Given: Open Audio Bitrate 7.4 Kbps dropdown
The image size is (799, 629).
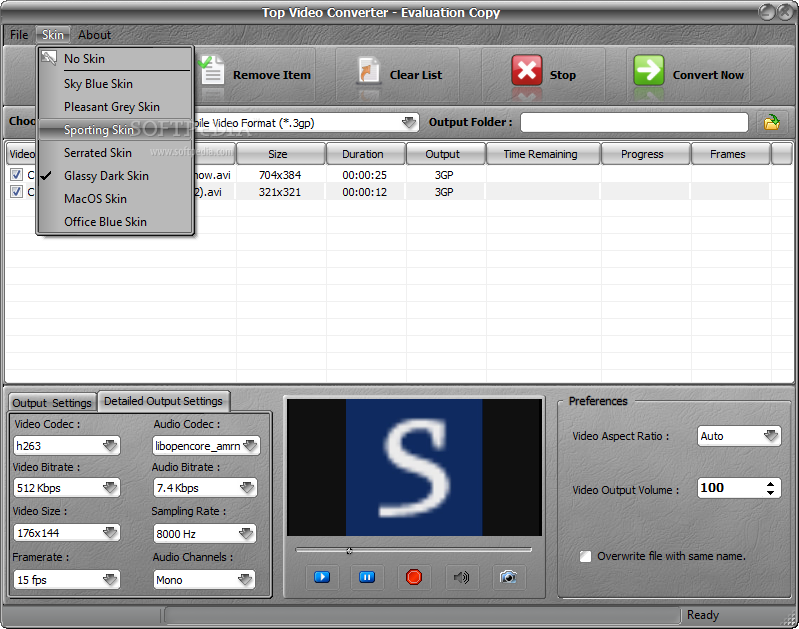Looking at the screenshot, I should click(x=247, y=488).
